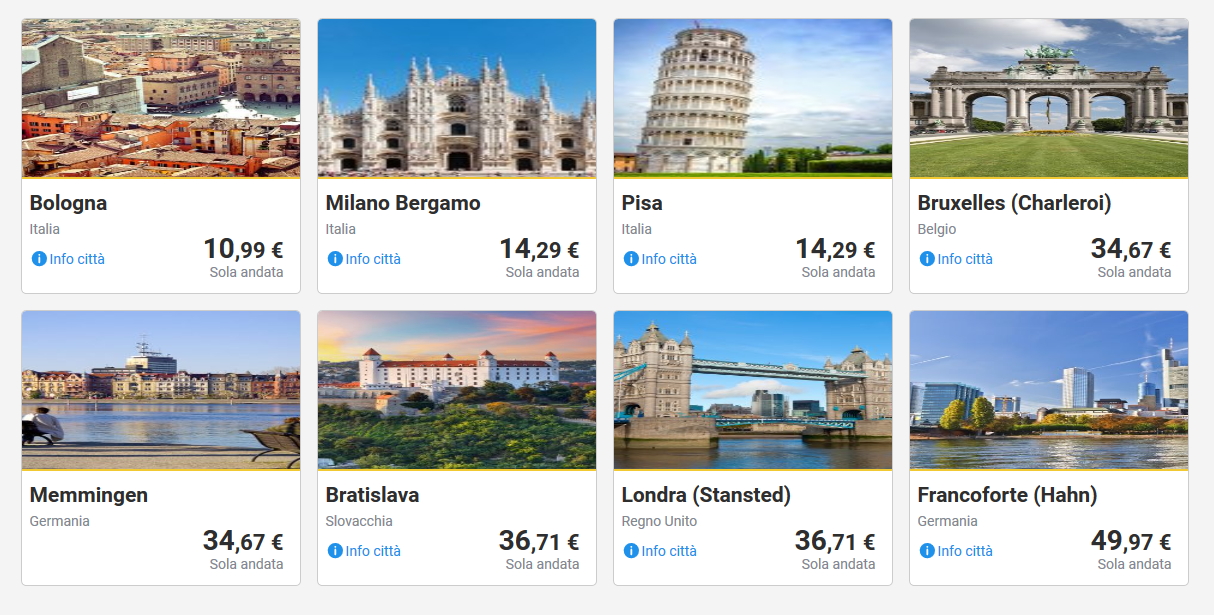Open the Milano Bergamo cathedral photo
The width and height of the screenshot is (1214, 615).
457,98
